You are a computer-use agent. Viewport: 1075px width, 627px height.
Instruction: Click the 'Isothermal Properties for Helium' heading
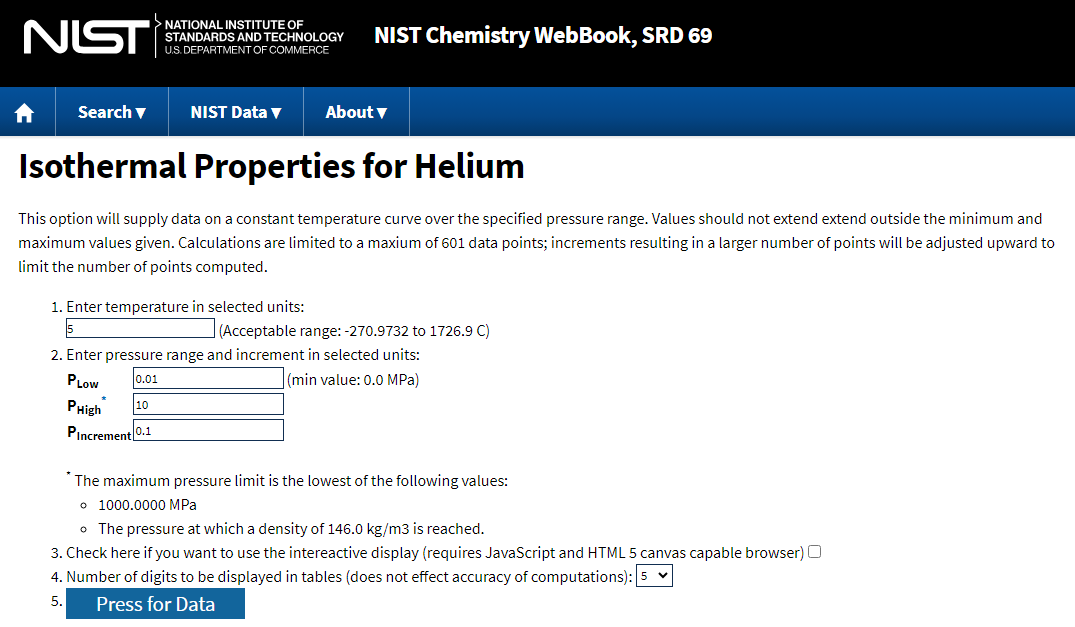(271, 166)
